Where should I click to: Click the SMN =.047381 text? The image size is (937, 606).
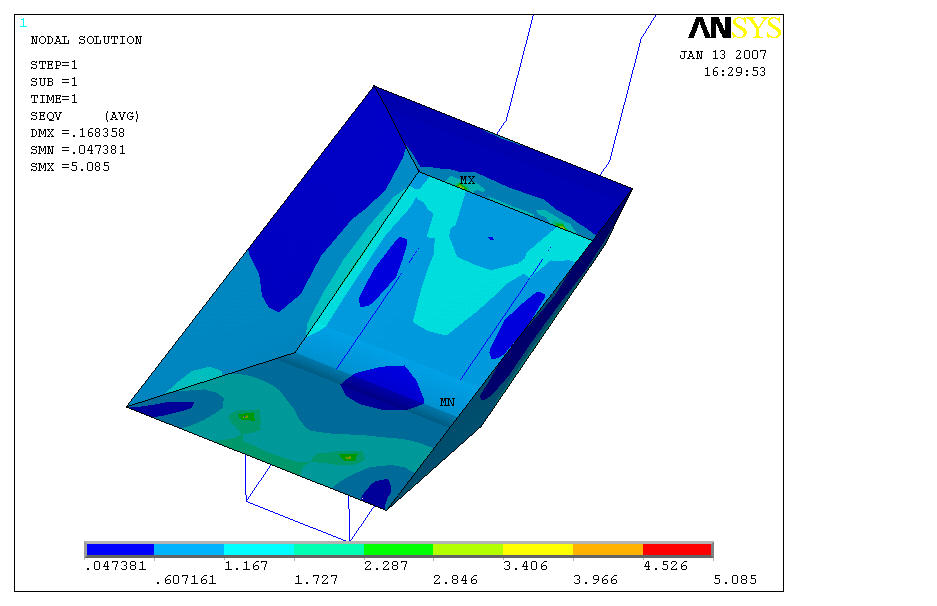(78, 150)
